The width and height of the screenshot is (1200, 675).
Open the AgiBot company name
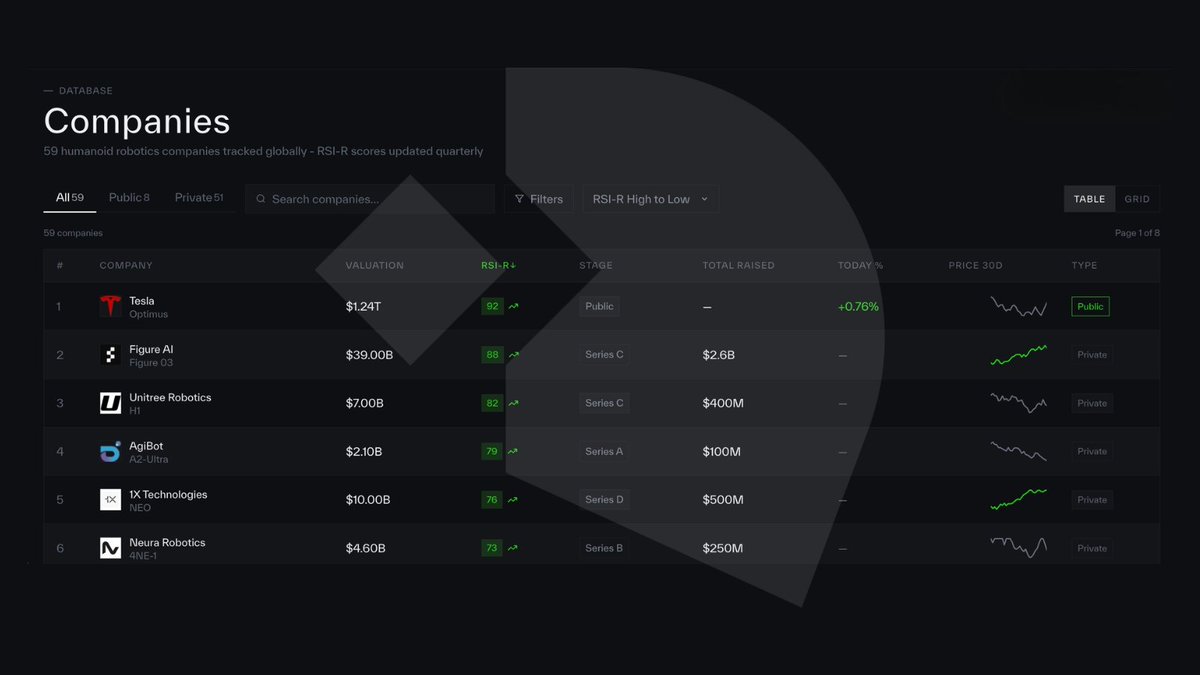point(146,446)
